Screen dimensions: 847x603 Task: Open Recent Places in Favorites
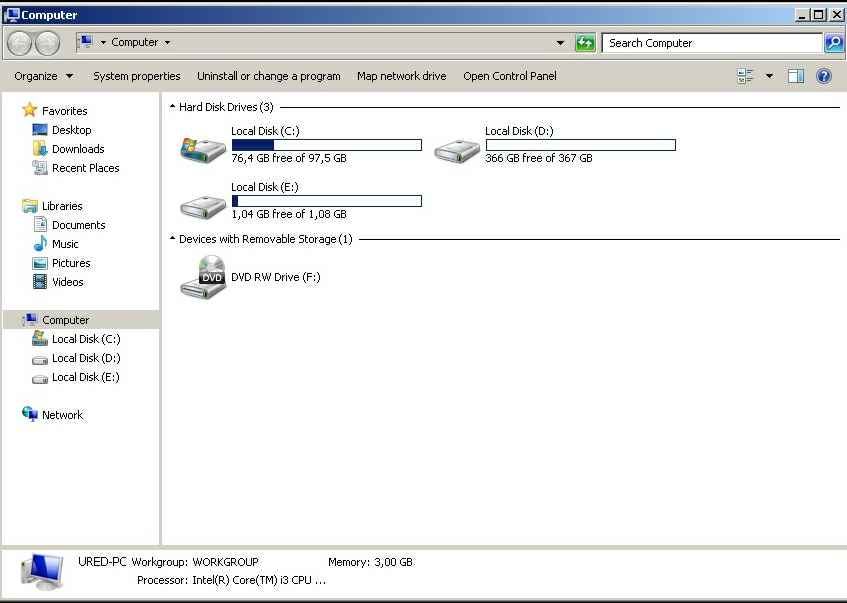pyautogui.click(x=85, y=168)
